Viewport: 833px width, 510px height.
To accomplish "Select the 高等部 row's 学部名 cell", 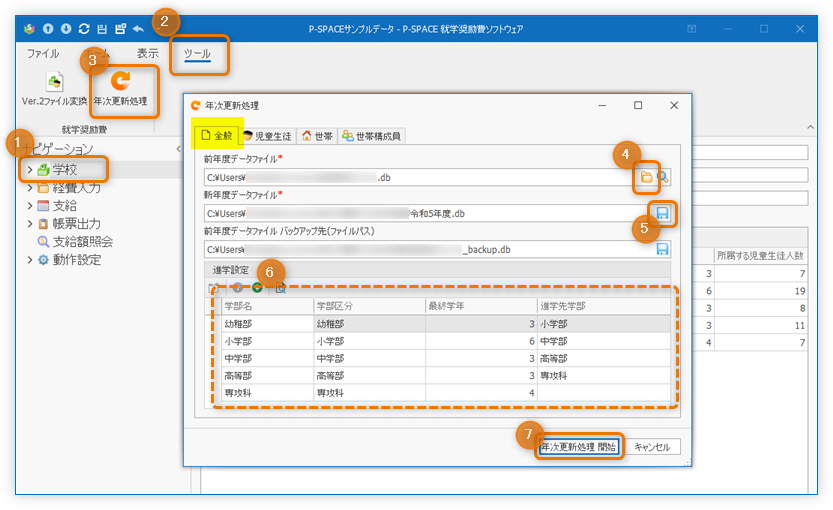I will click(x=268, y=376).
